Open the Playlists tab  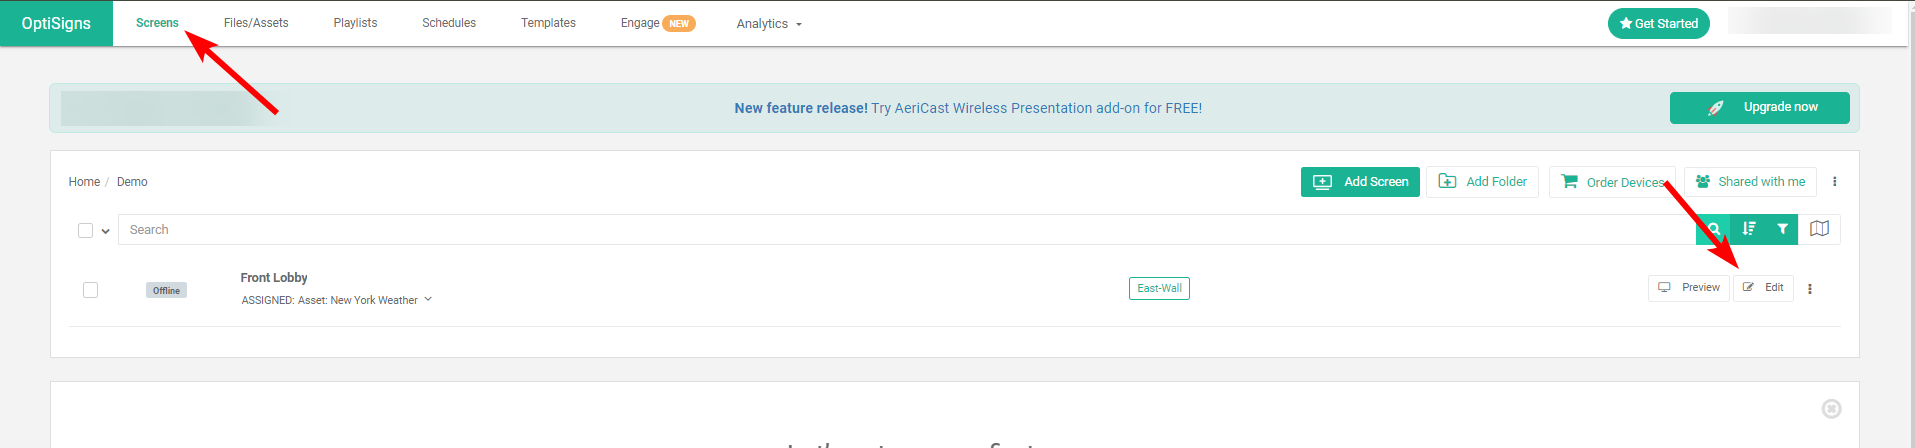coord(355,23)
